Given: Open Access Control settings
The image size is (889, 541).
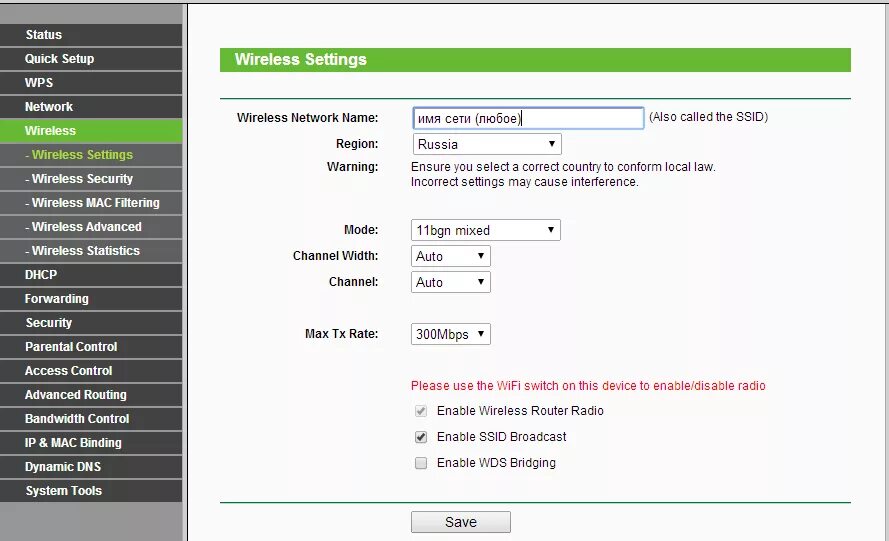Looking at the screenshot, I should pyautogui.click(x=91, y=371).
